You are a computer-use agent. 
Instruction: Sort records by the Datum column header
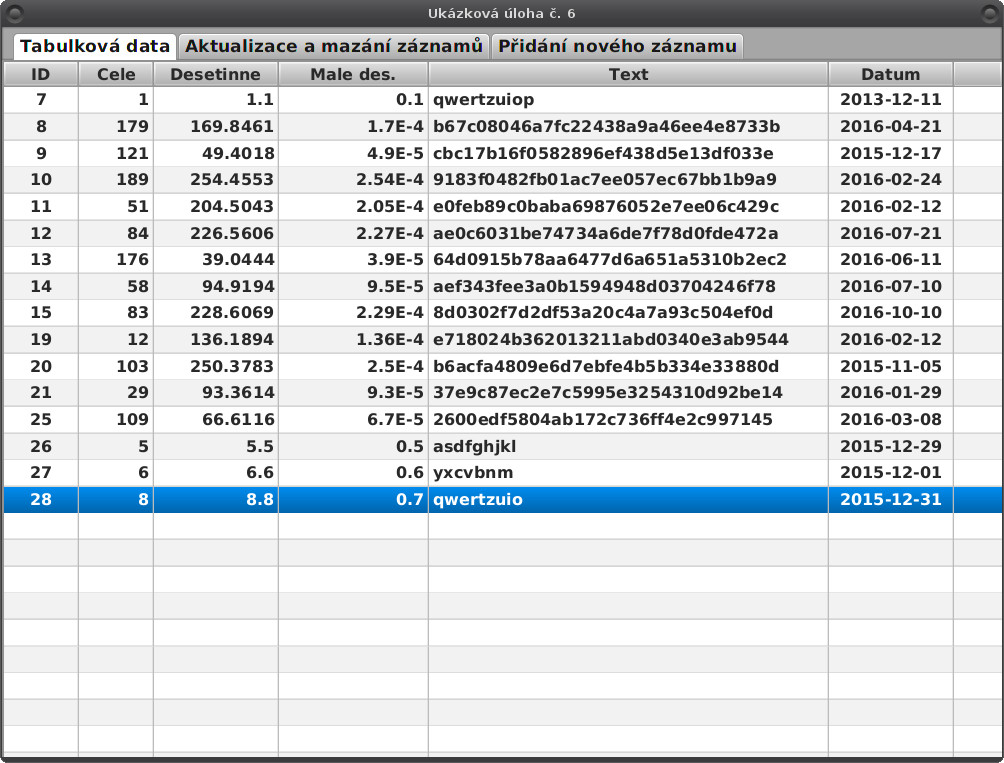tap(890, 73)
